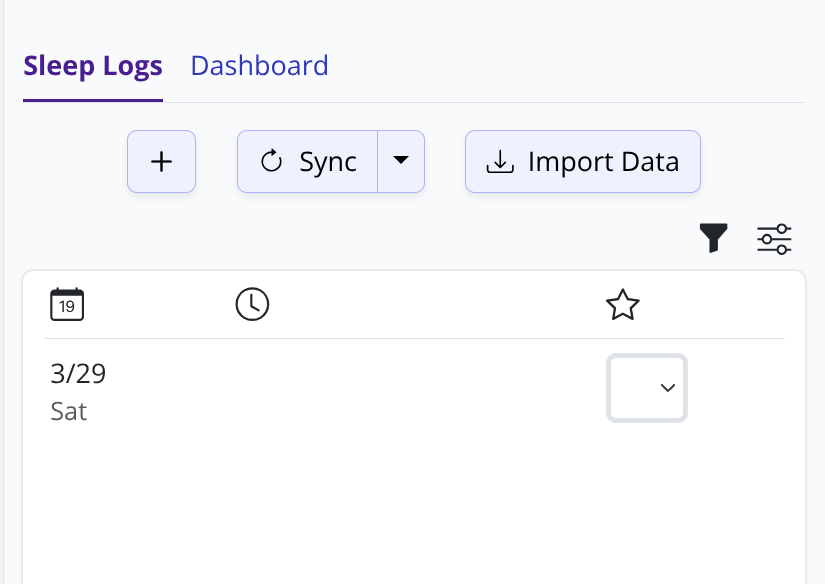
Task: Select the 3/29 date entry
Action: 78,374
